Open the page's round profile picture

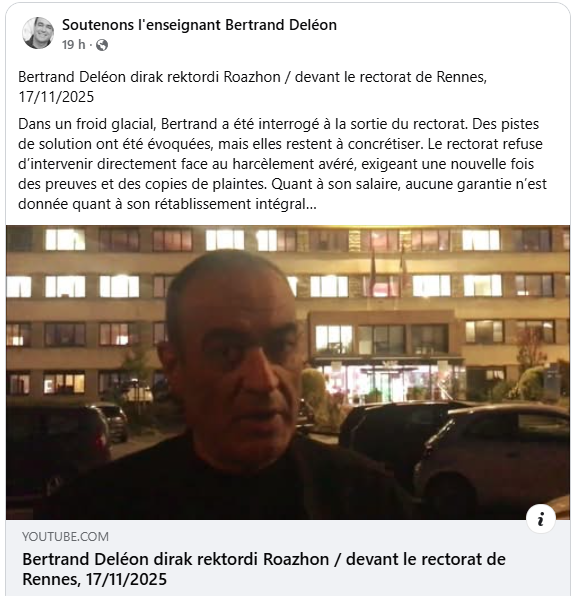pos(38,33)
